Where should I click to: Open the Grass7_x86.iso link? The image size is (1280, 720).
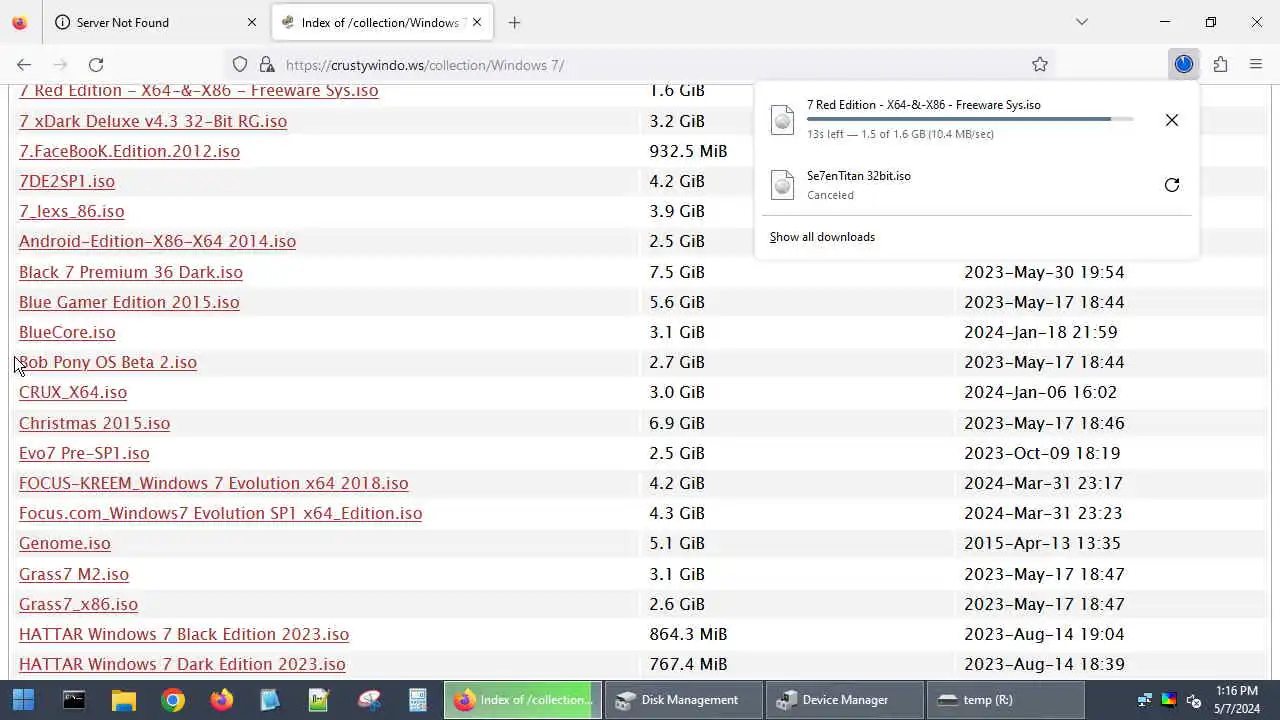(x=78, y=604)
